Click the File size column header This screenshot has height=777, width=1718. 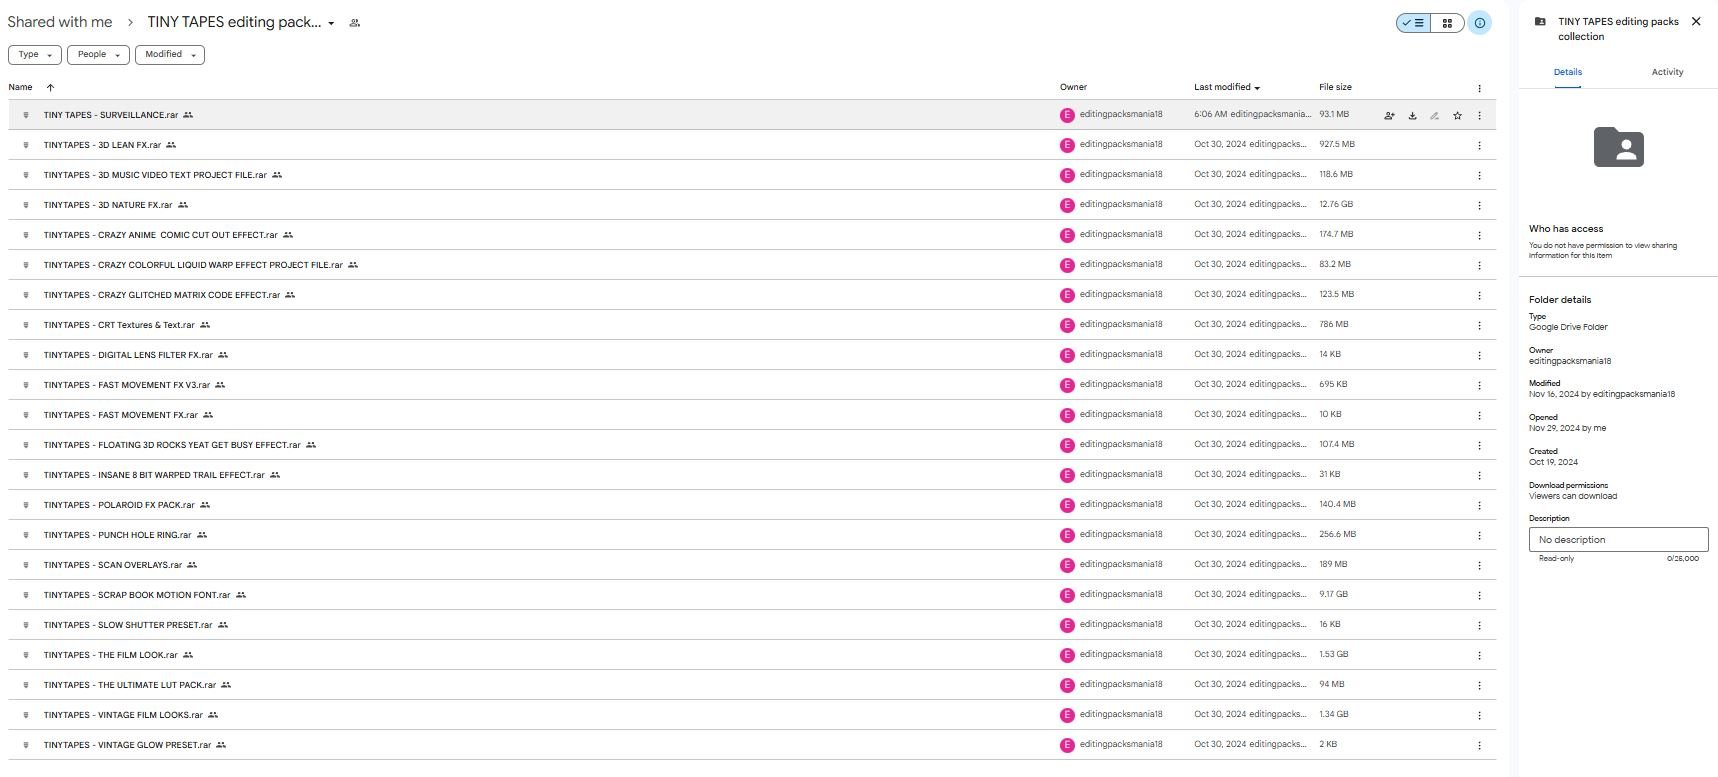pos(1335,87)
